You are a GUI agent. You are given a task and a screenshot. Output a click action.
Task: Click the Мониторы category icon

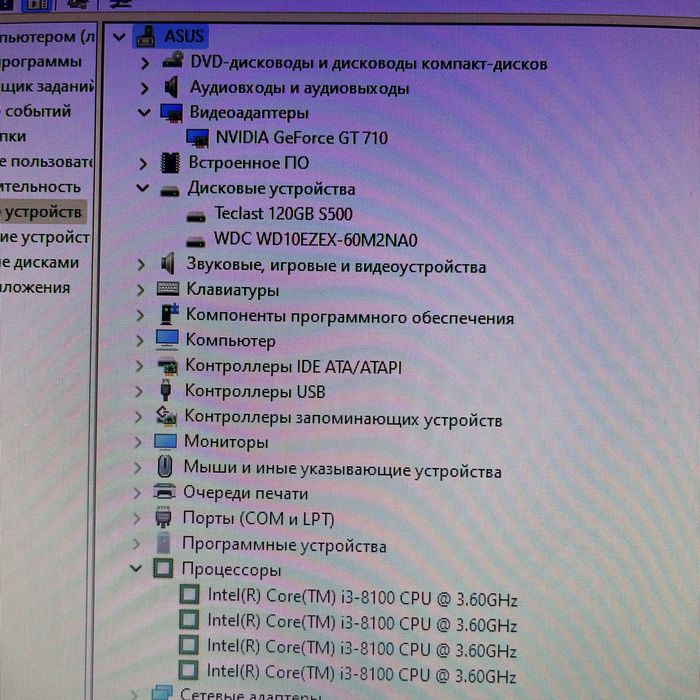pyautogui.click(x=165, y=441)
